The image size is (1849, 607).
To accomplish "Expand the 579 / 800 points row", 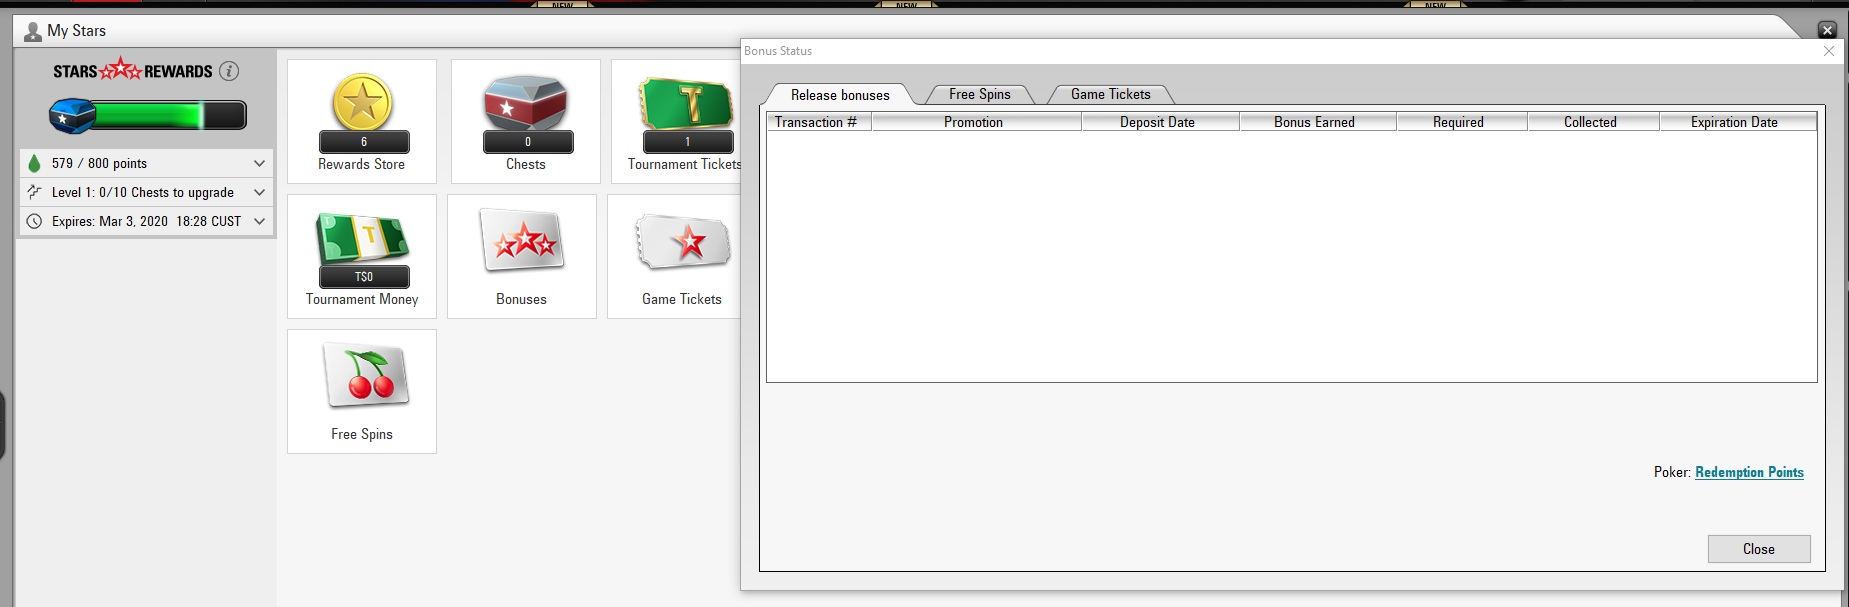I will click(x=259, y=163).
